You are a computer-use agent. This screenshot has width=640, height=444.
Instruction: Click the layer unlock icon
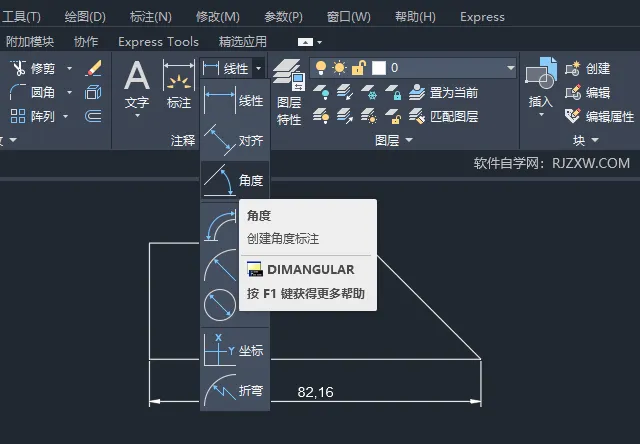(393, 116)
